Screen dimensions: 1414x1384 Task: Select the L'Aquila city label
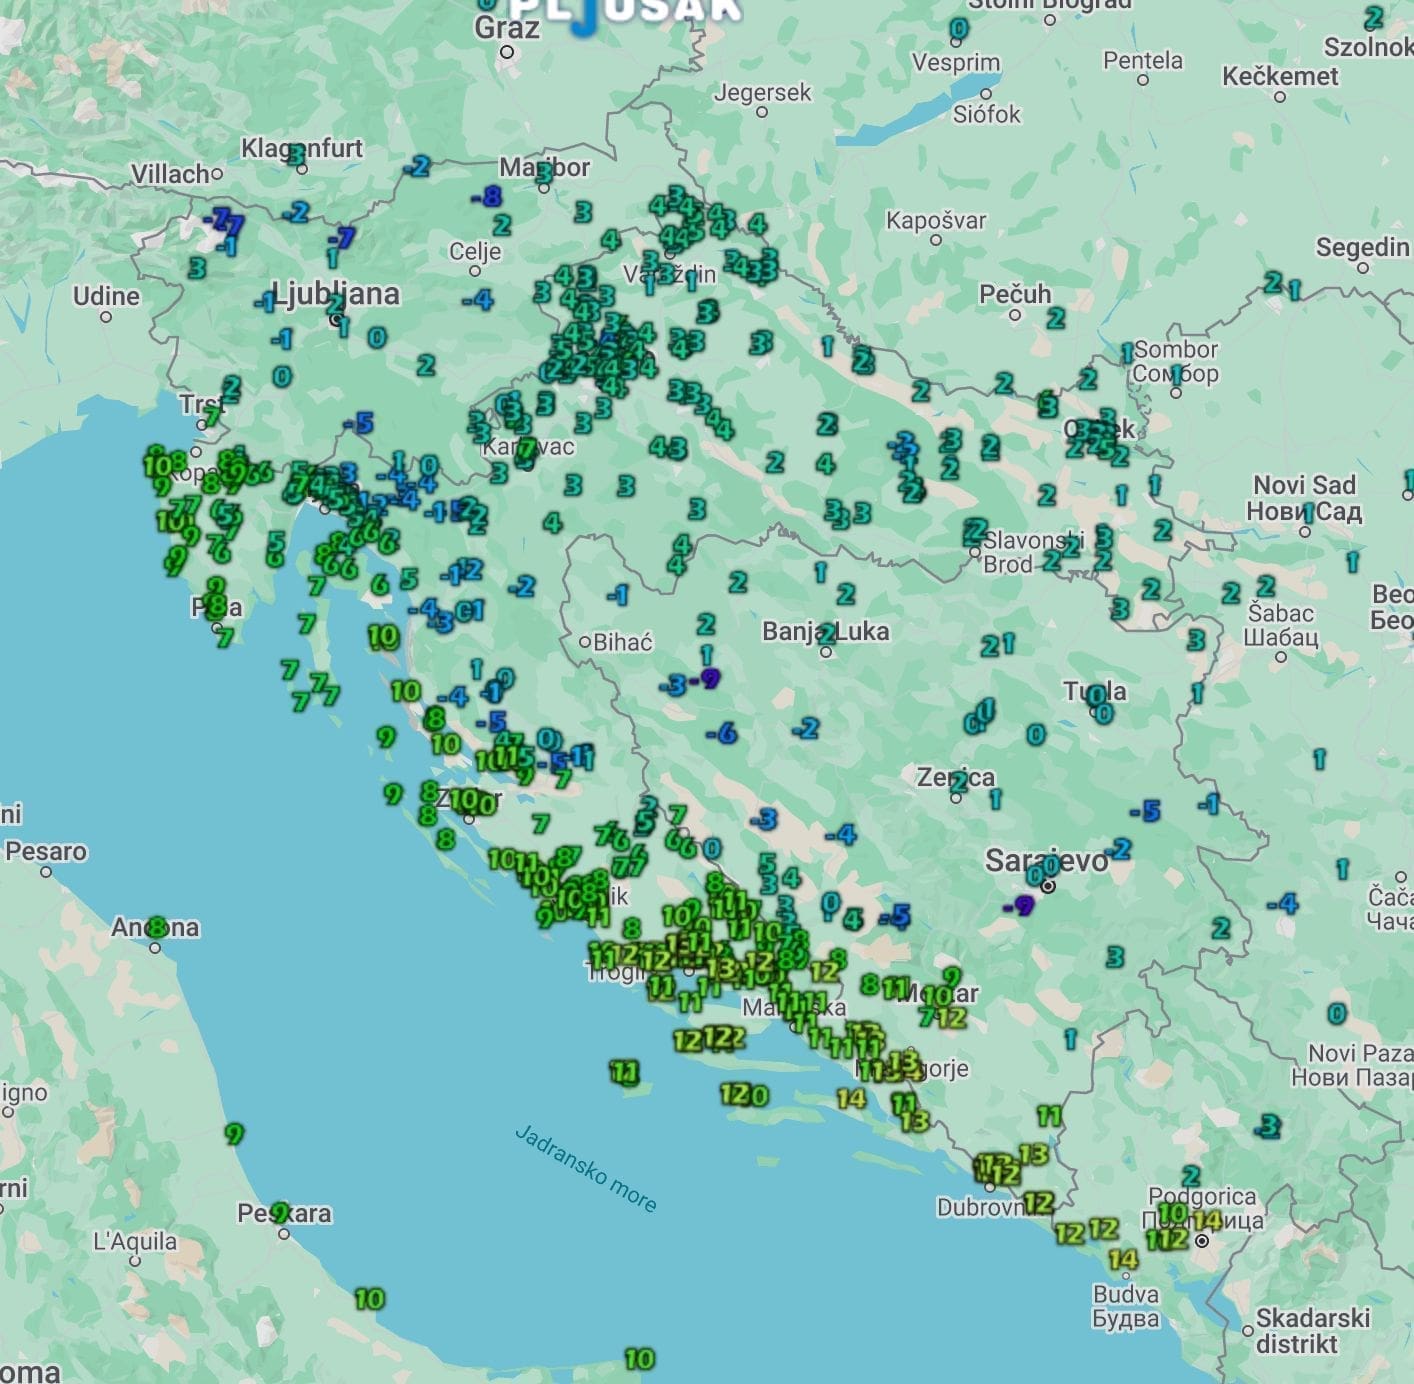pyautogui.click(x=135, y=1241)
